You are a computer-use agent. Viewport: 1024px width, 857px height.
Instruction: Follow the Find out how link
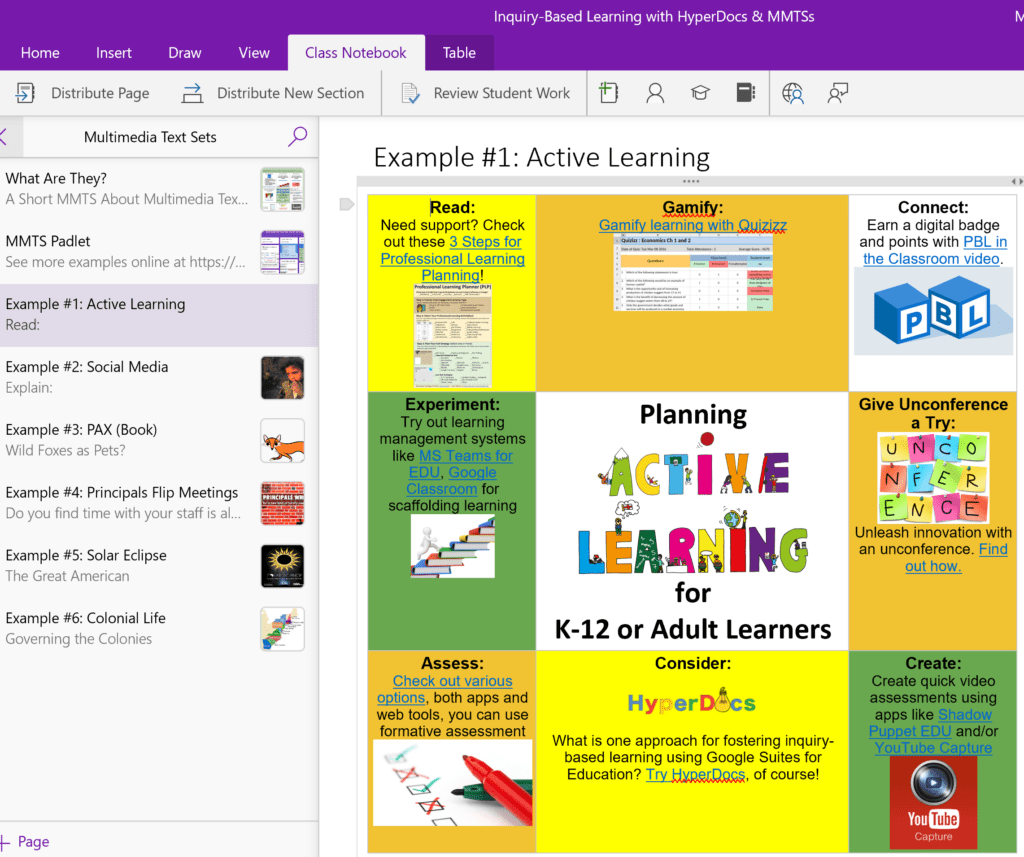(x=956, y=558)
